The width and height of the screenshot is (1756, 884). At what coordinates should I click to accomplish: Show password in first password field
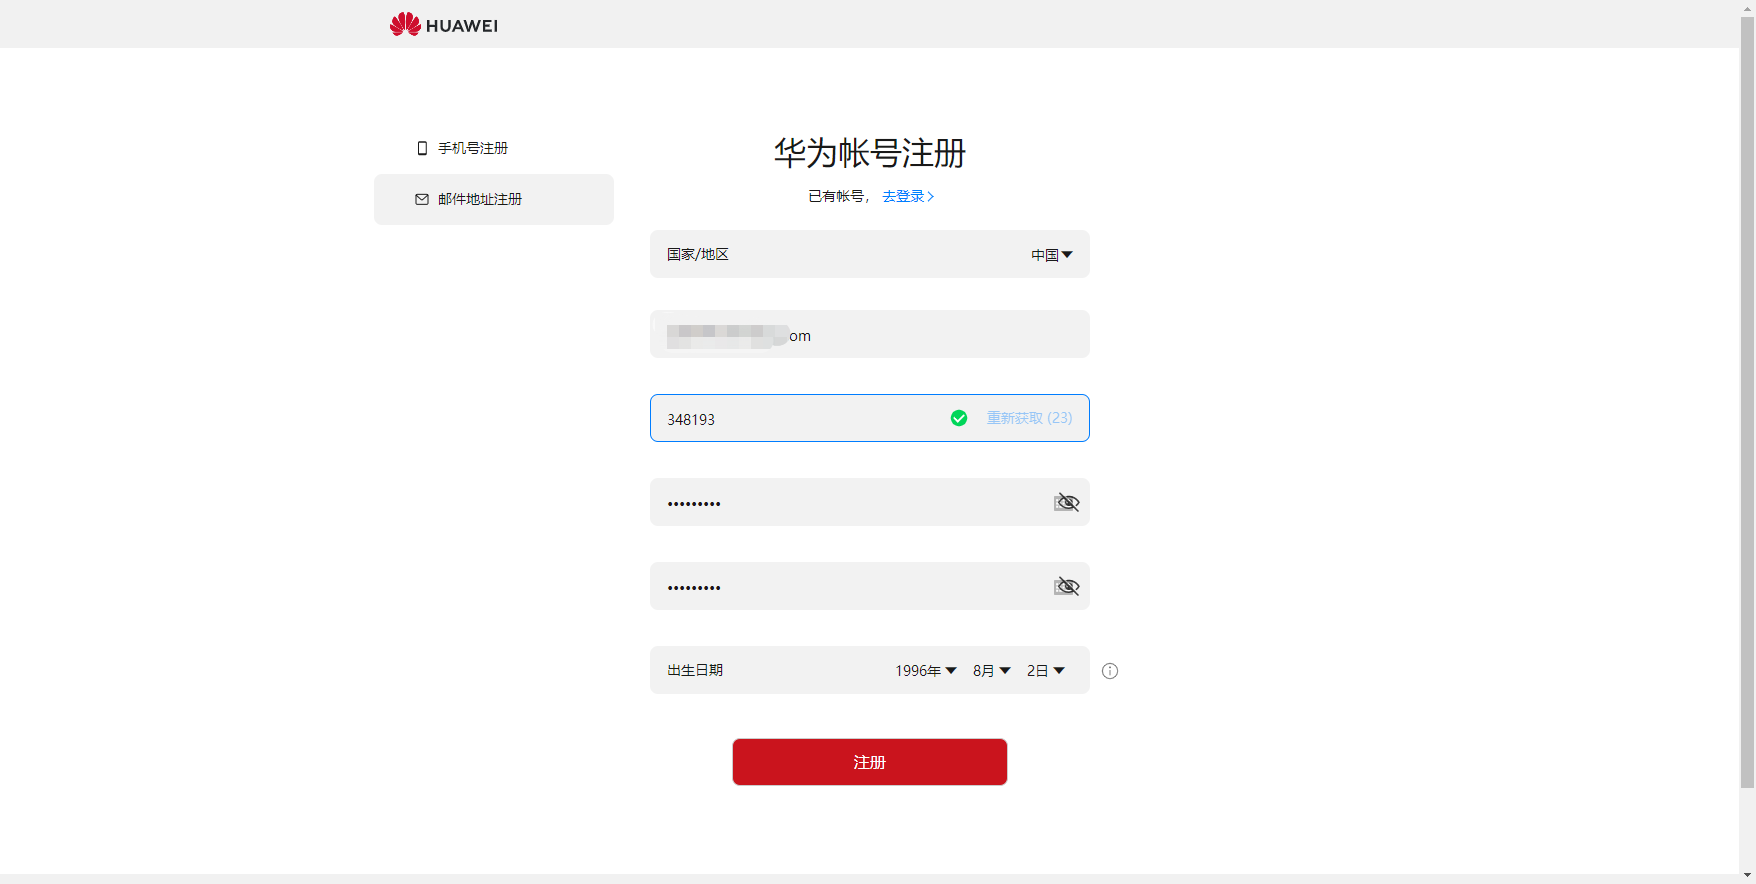tap(1067, 502)
